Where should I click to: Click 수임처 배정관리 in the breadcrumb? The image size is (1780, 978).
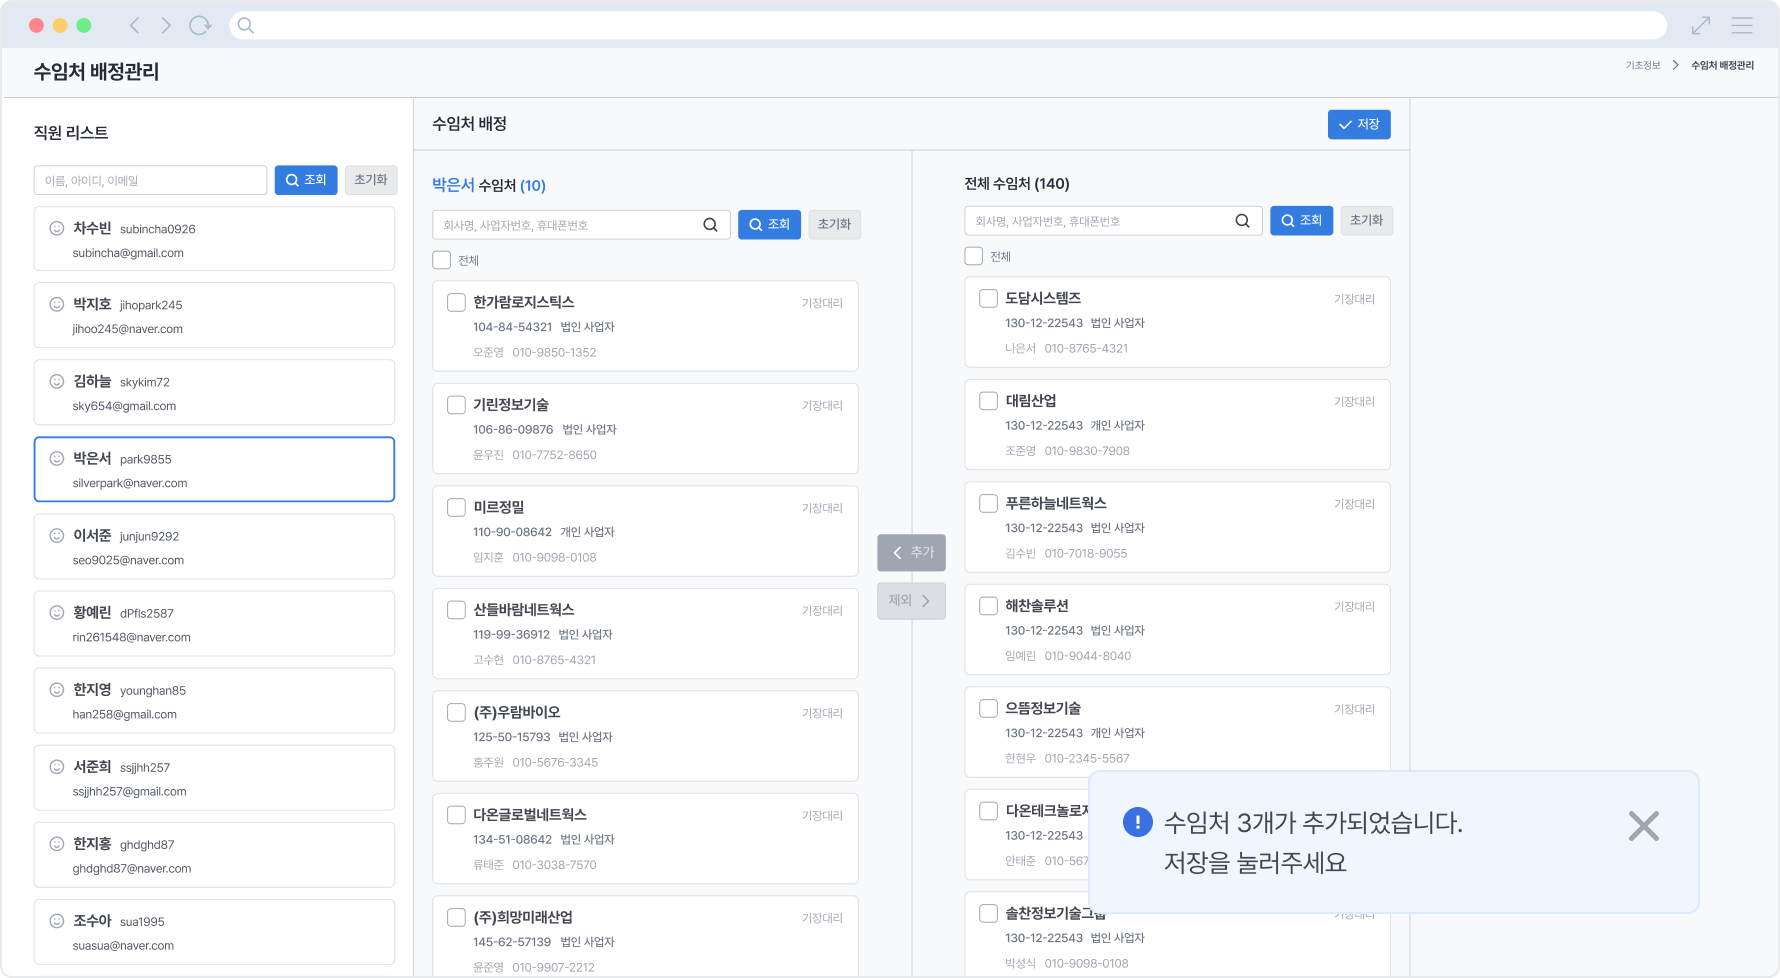coord(1720,65)
